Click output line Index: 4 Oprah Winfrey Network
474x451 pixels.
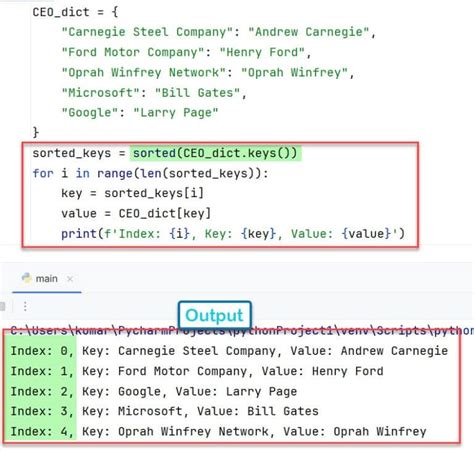click(x=219, y=431)
